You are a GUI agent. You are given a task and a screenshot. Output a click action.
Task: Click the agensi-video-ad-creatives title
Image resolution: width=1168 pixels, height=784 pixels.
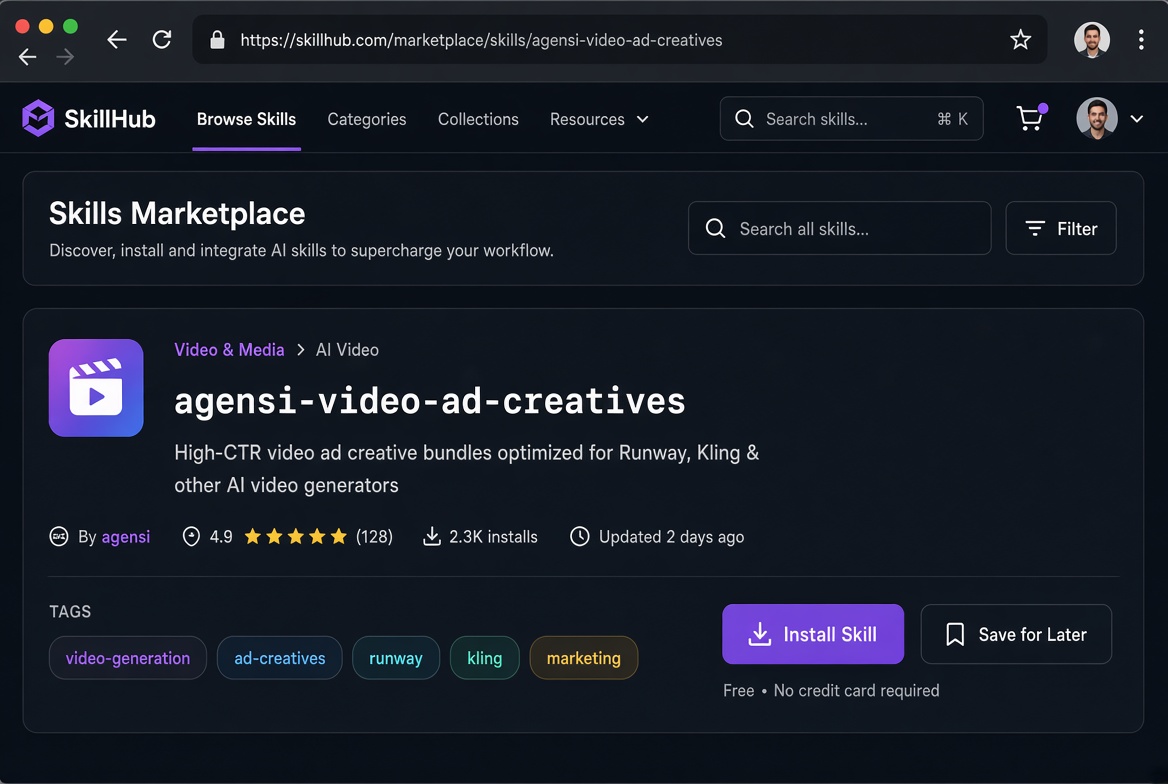[430, 401]
